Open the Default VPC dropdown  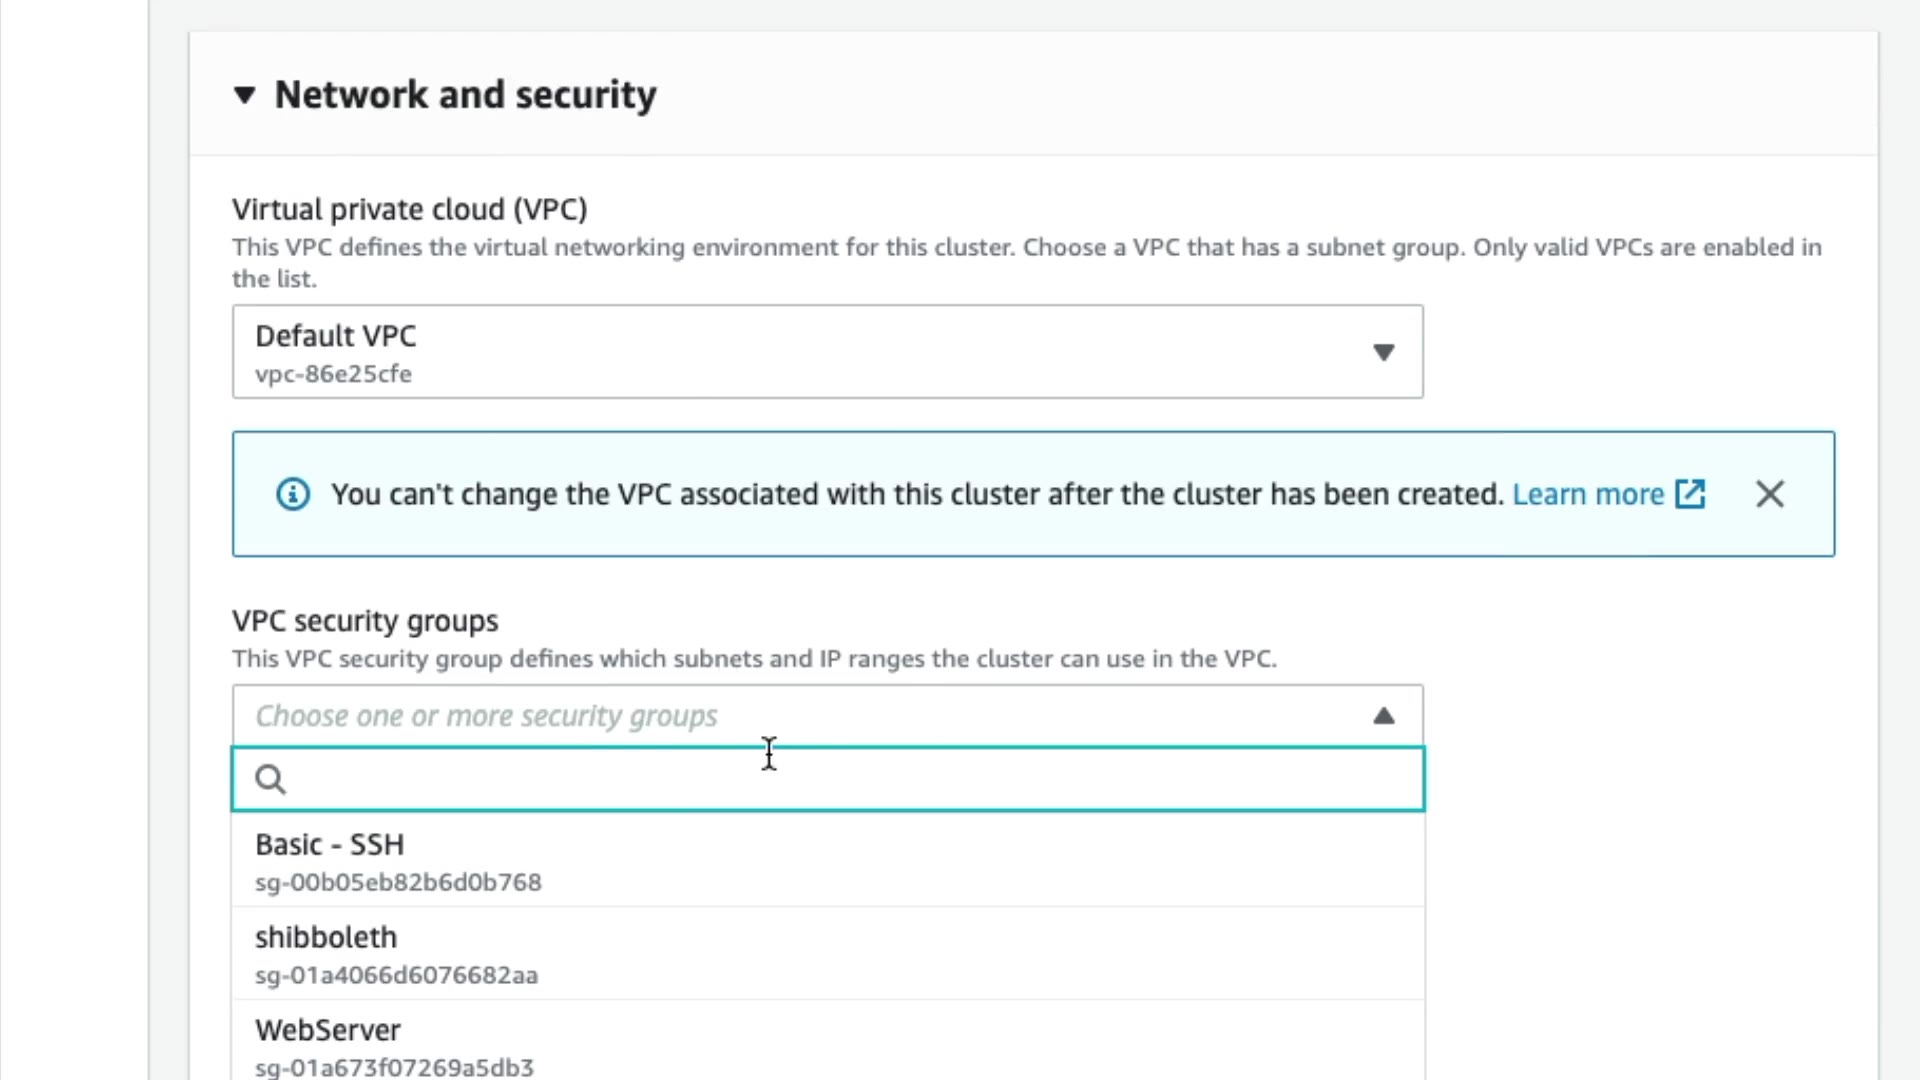[826, 352]
